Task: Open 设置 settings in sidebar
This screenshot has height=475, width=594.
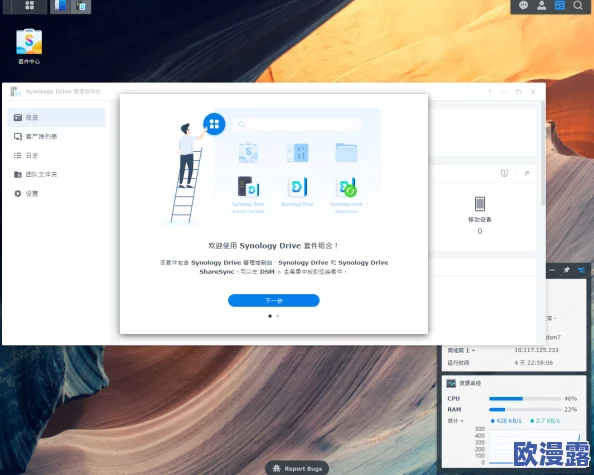Action: [56, 194]
